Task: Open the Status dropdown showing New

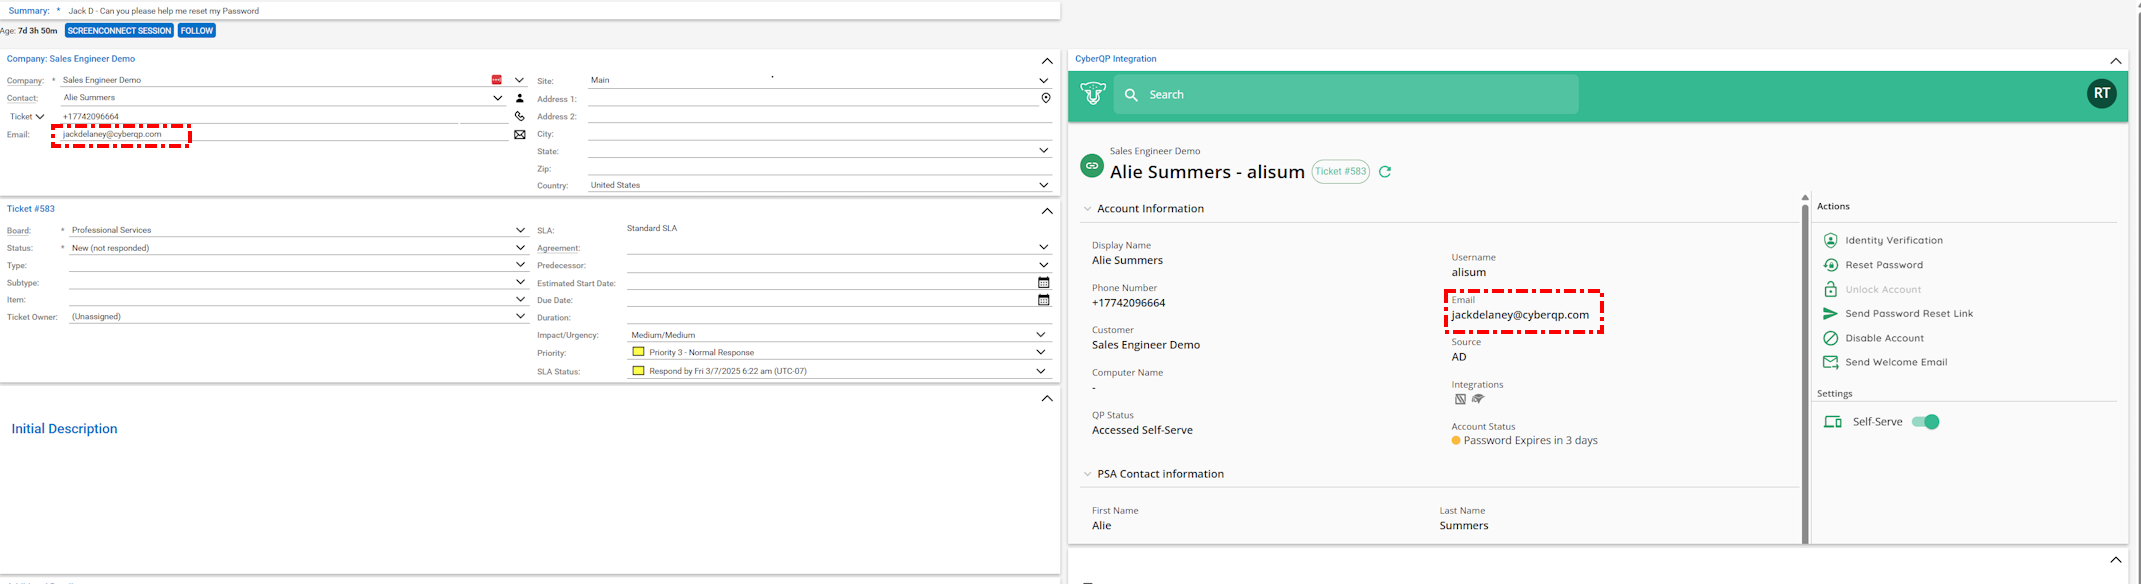Action: [x=520, y=247]
